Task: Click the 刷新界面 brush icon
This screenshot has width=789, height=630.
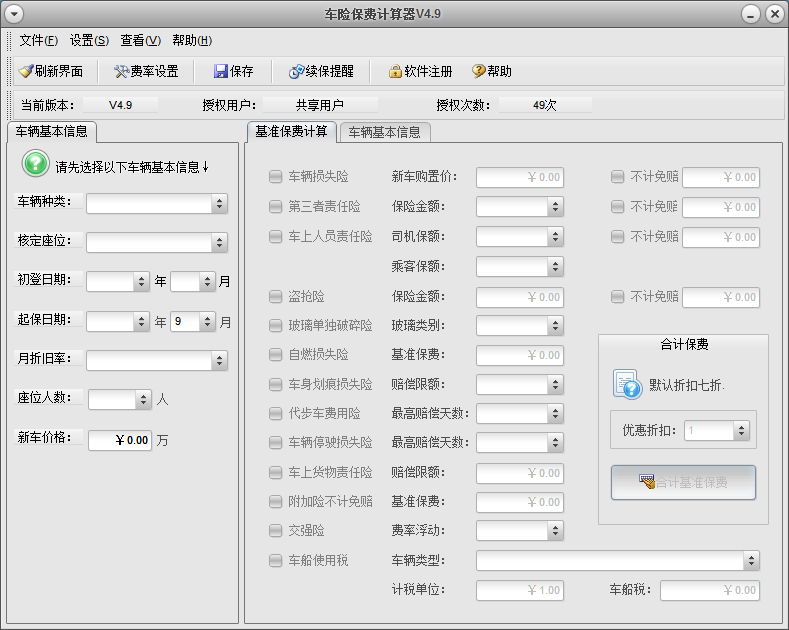Action: tap(26, 71)
